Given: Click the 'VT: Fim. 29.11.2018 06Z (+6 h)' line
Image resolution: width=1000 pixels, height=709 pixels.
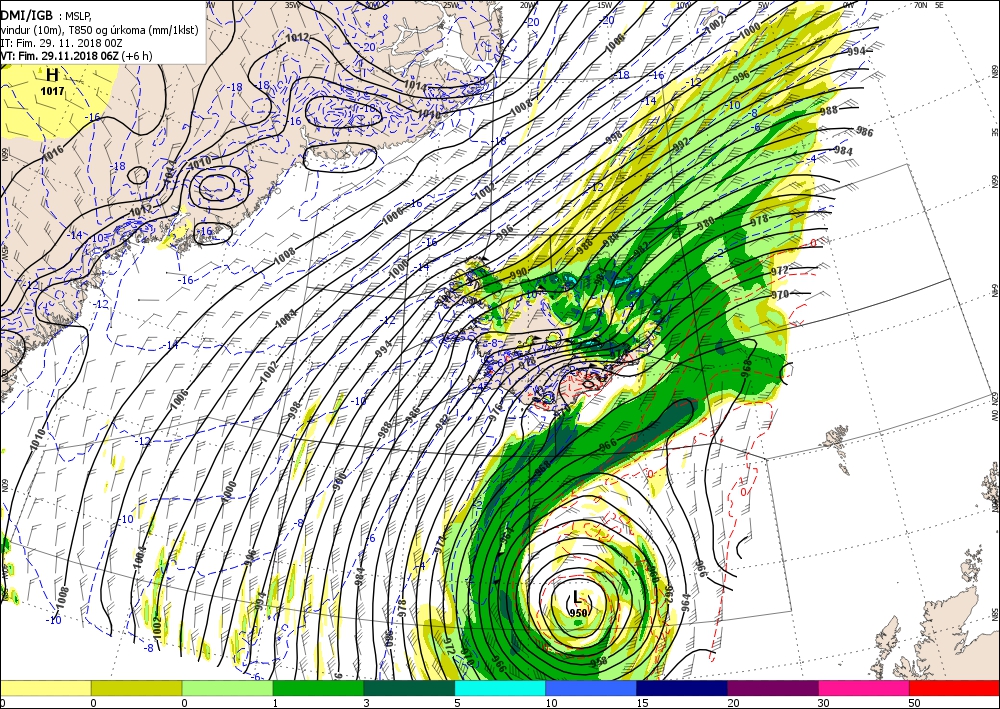Looking at the screenshot, I should click(x=76, y=55).
